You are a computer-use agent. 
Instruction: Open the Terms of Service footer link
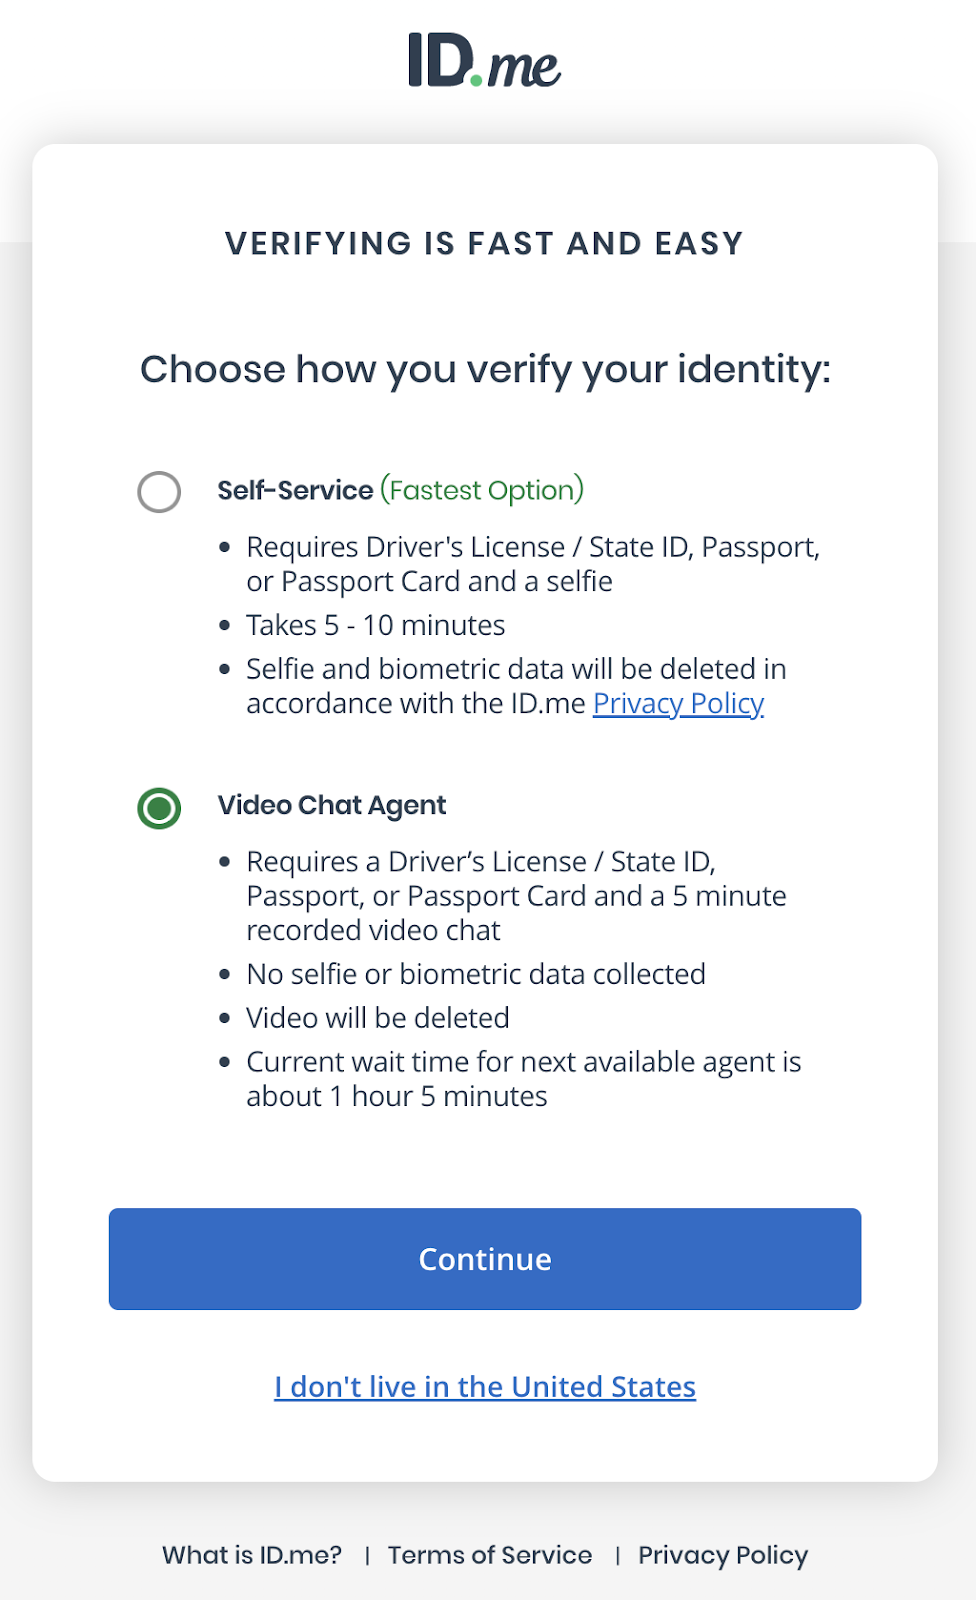tap(489, 1554)
